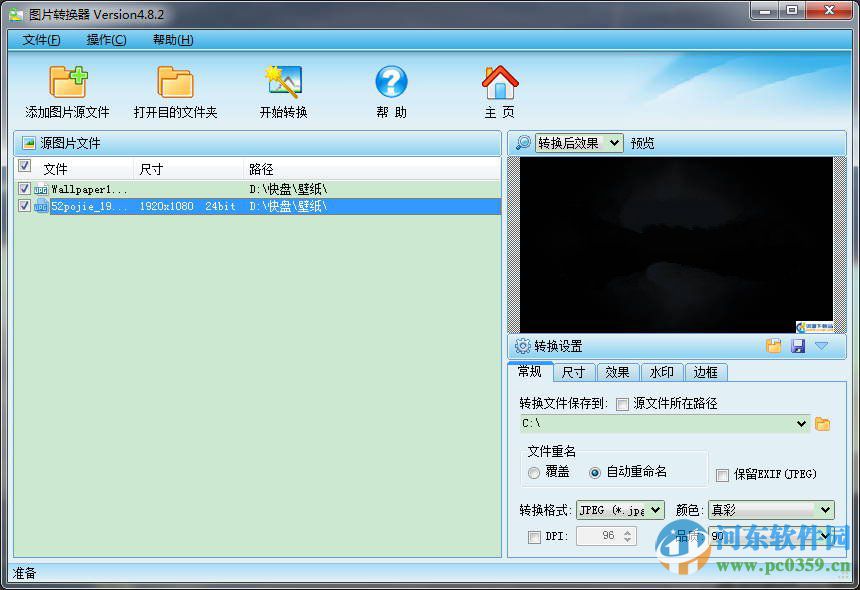Click the magnifier icon beside the preview dropdown

click(523, 143)
